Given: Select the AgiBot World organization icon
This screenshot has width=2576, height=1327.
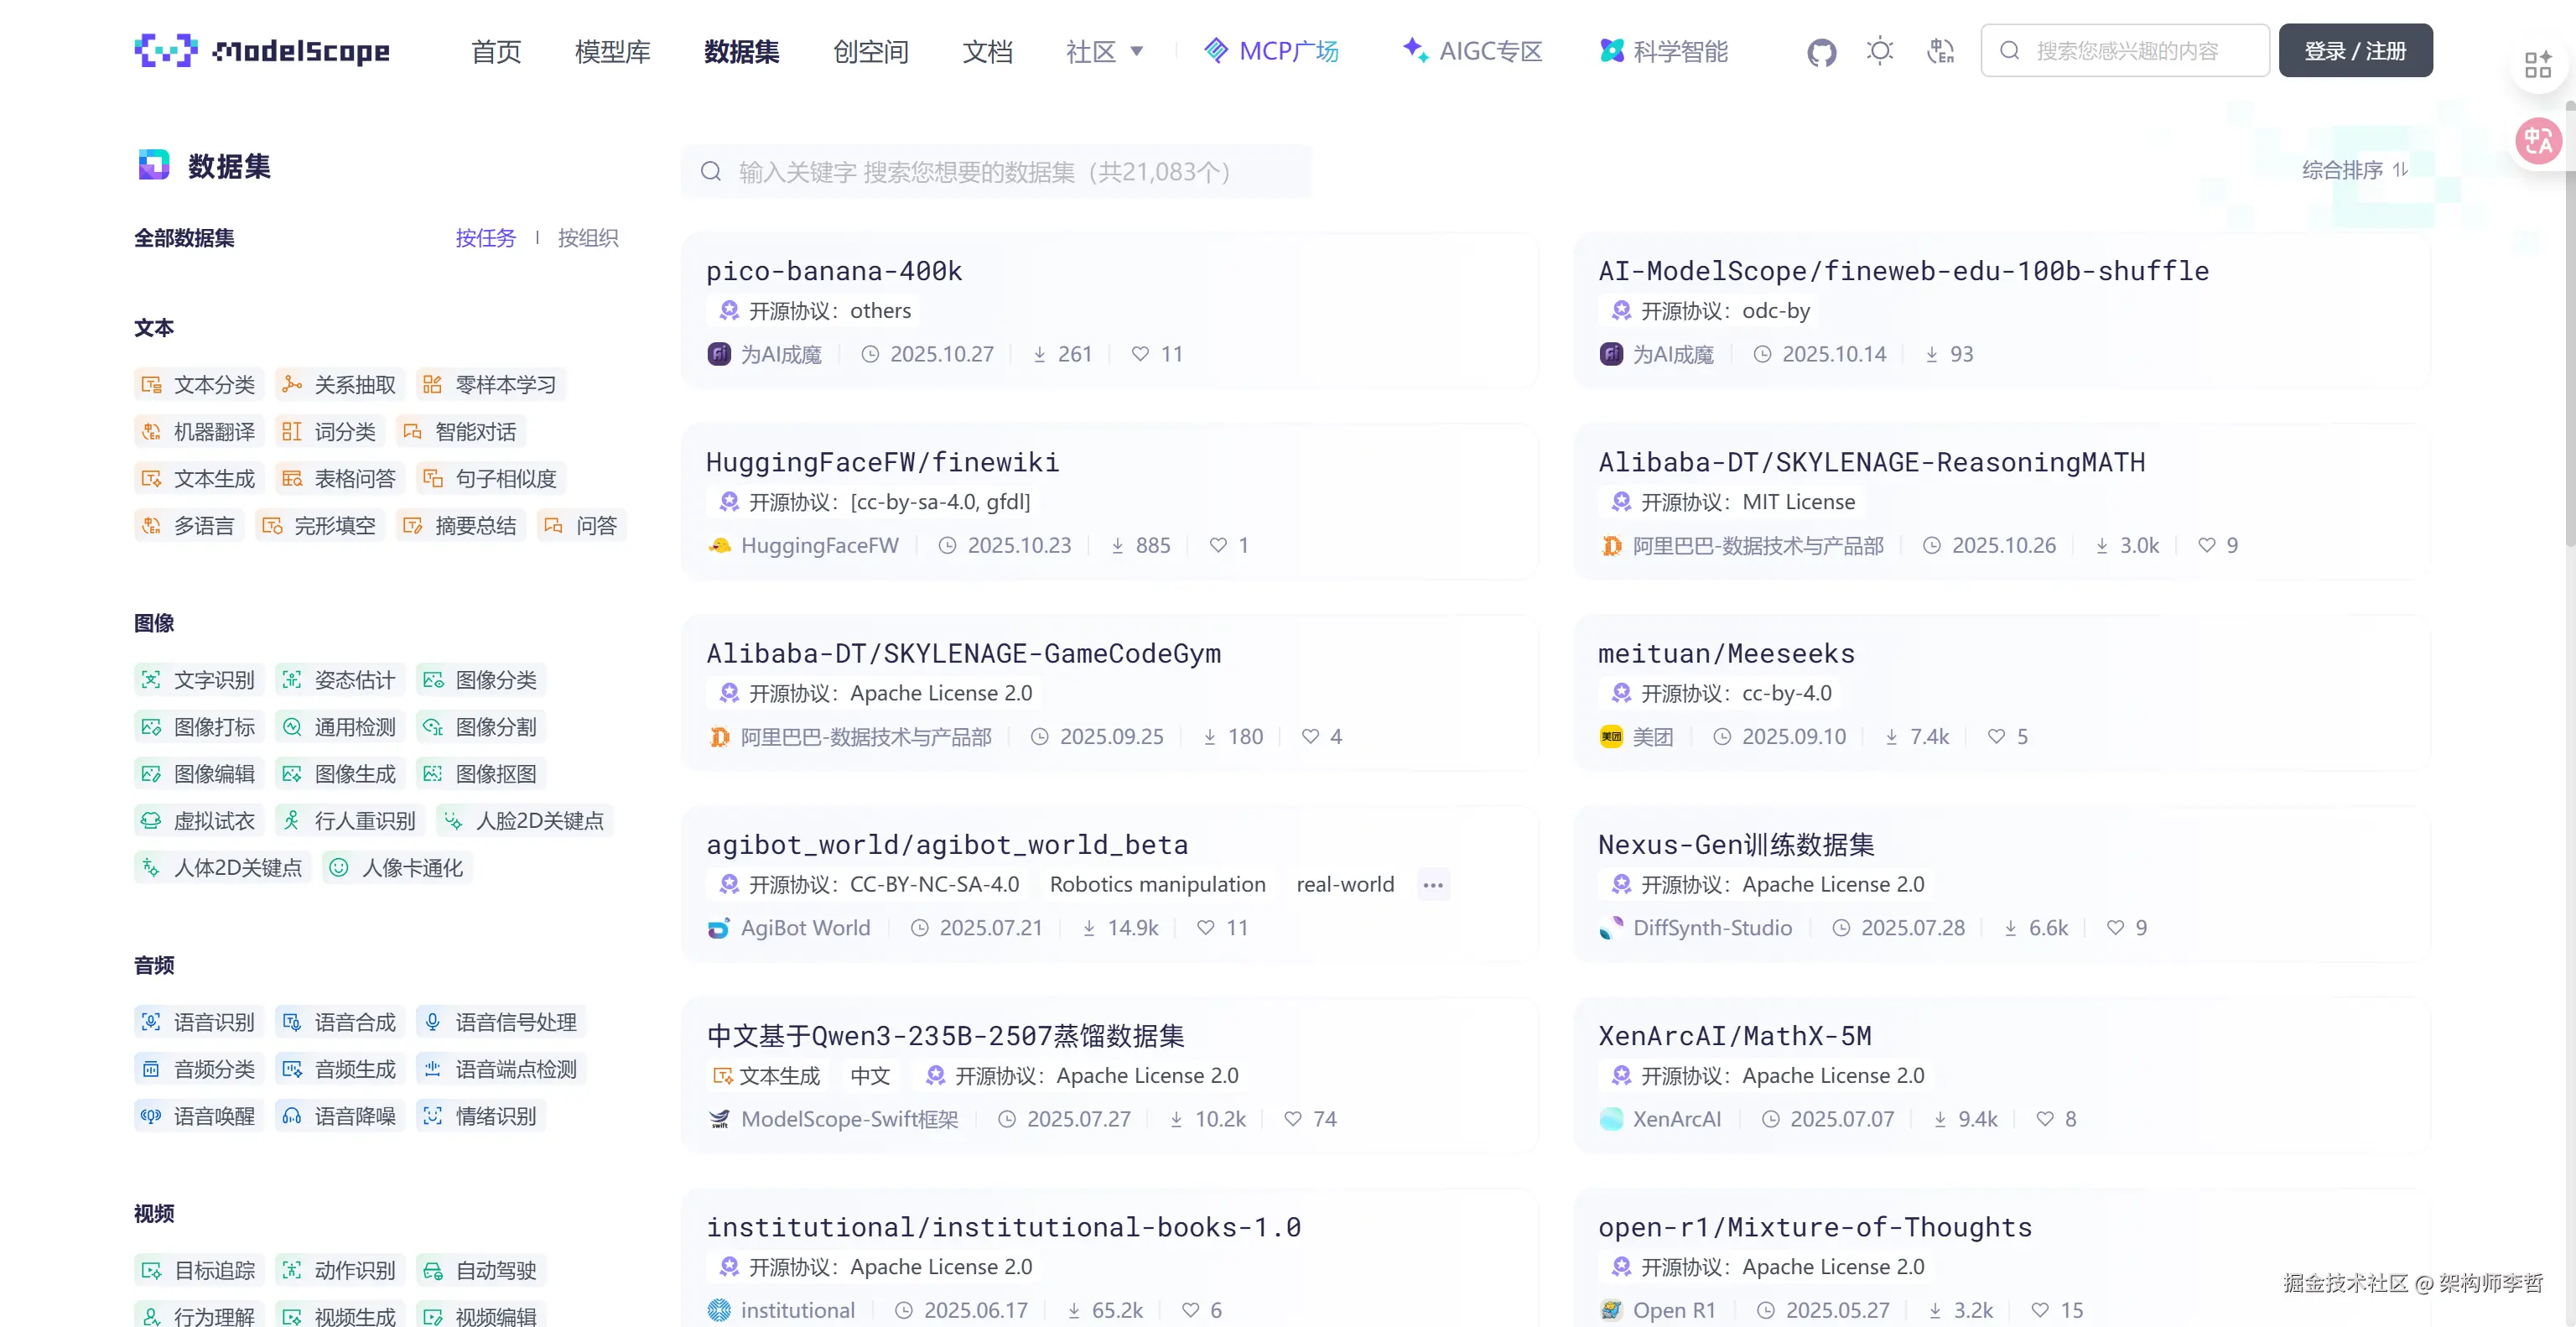Looking at the screenshot, I should [x=720, y=927].
